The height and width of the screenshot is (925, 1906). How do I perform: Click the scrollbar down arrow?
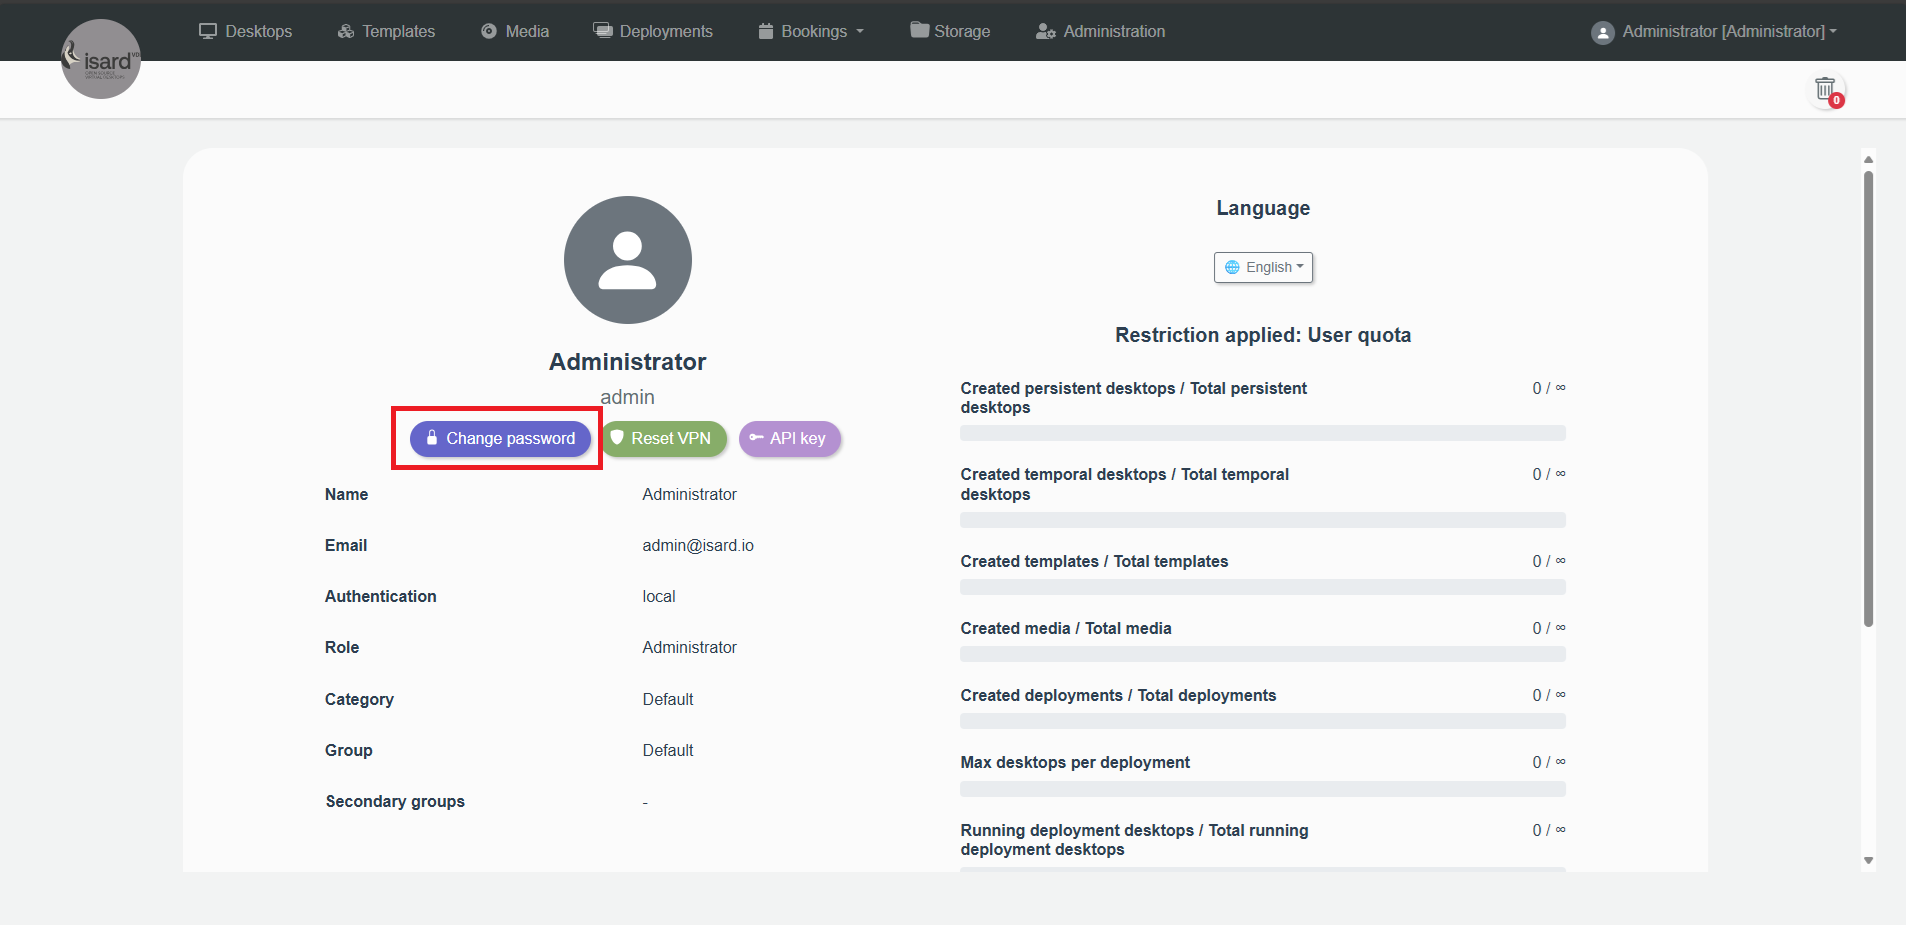click(1868, 860)
